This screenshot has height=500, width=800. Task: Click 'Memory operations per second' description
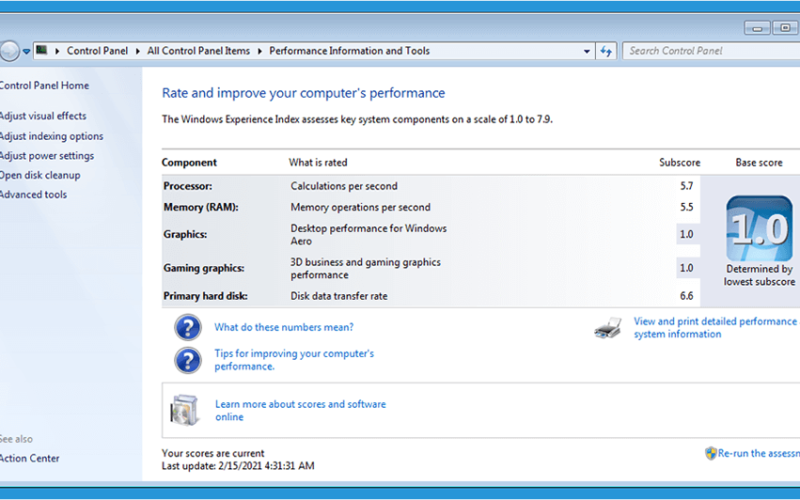360,207
